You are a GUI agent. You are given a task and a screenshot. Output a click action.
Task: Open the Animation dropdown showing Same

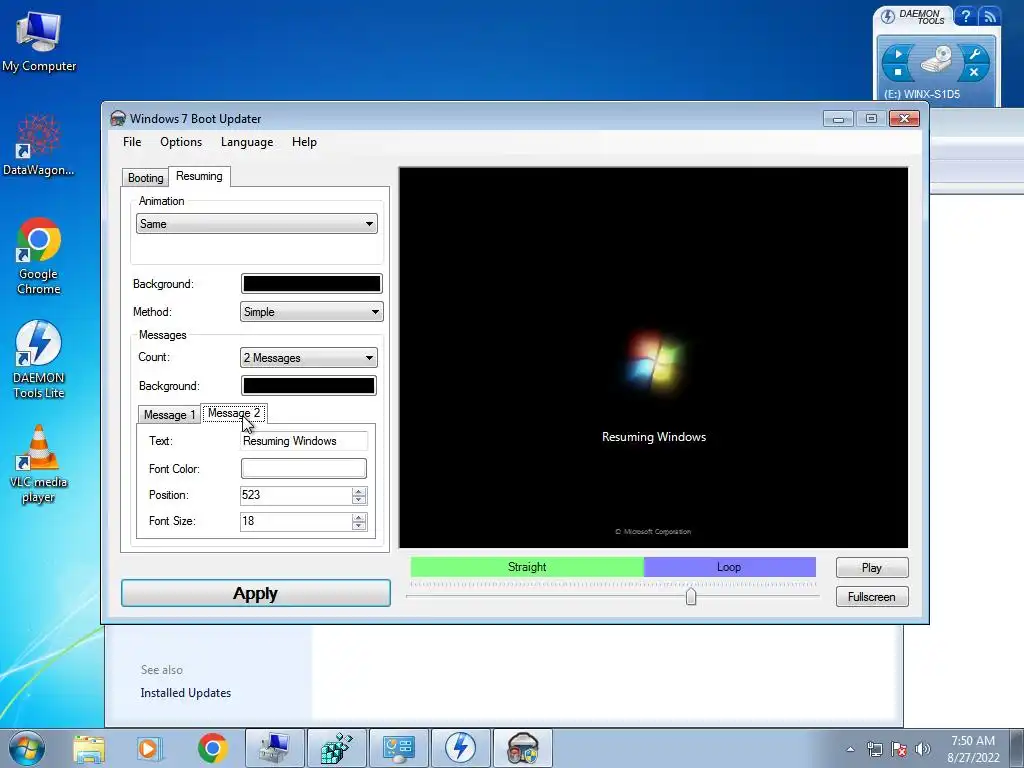pos(257,224)
